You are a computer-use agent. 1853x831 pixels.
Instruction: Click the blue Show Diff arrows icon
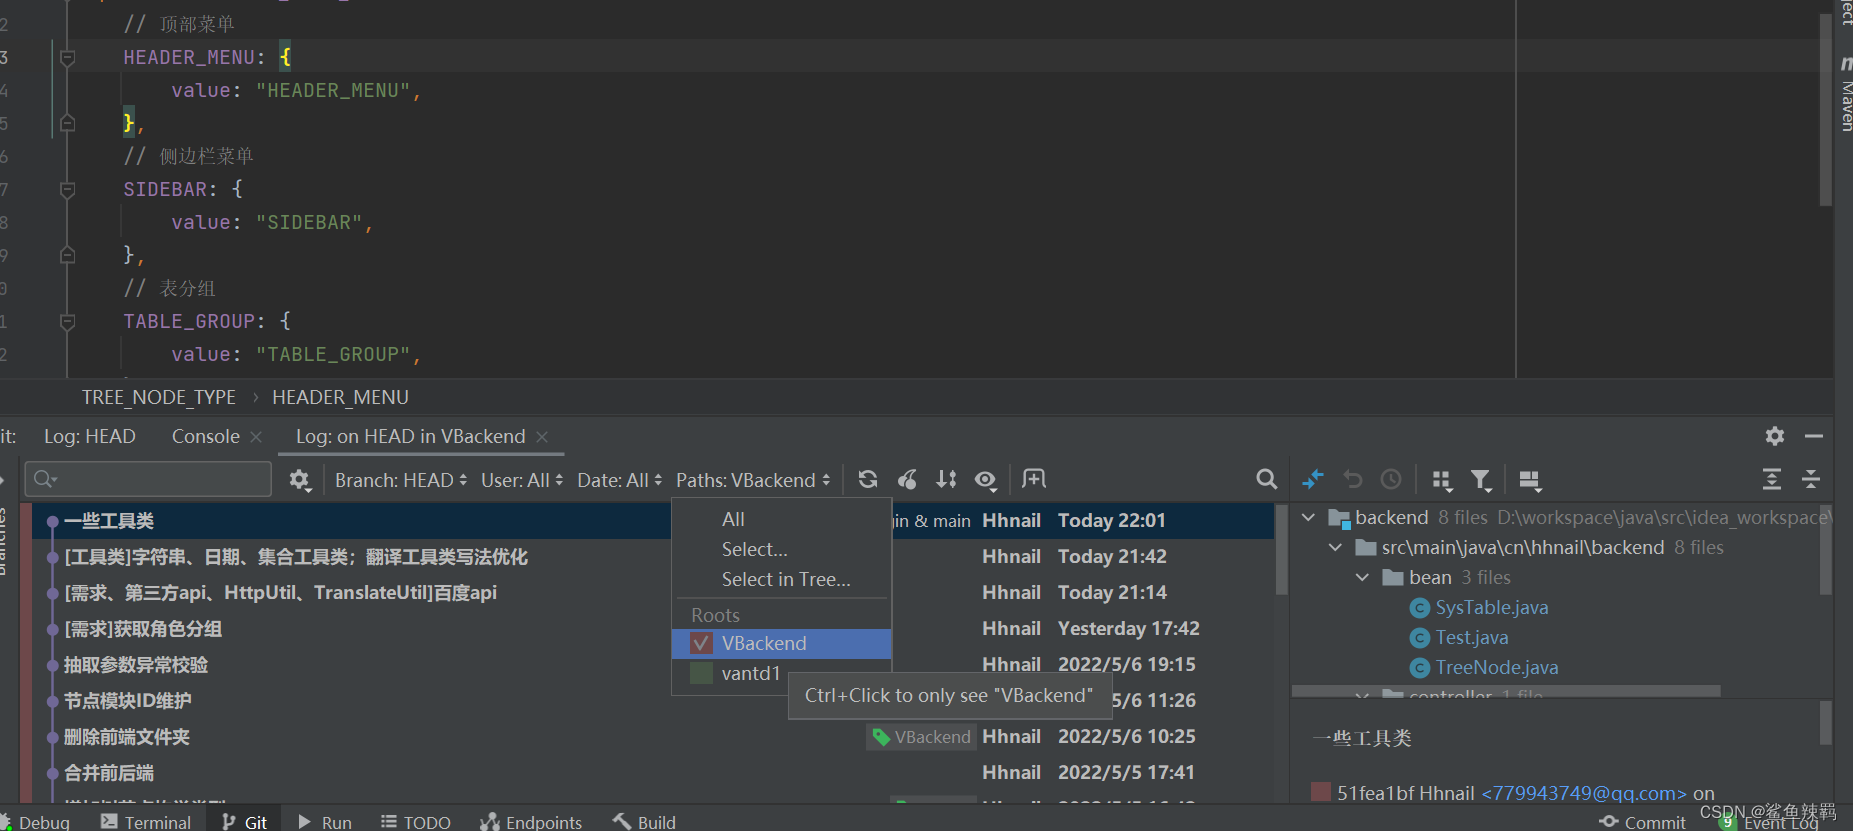coord(1313,479)
